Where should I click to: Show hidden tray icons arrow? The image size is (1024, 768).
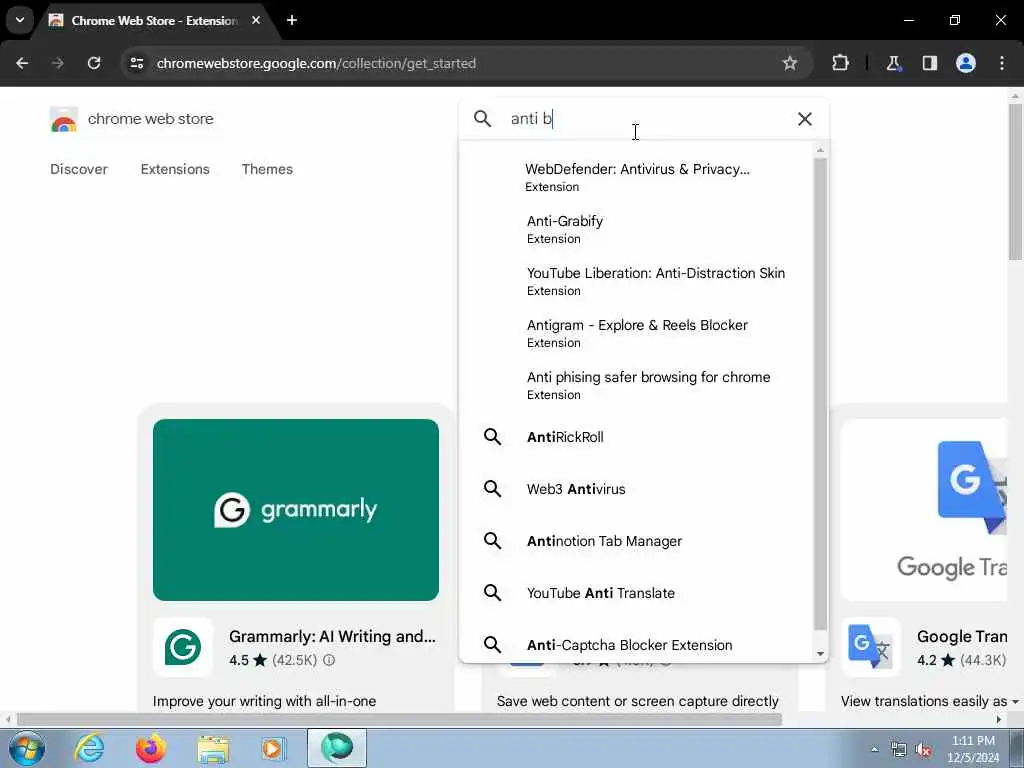coord(874,749)
